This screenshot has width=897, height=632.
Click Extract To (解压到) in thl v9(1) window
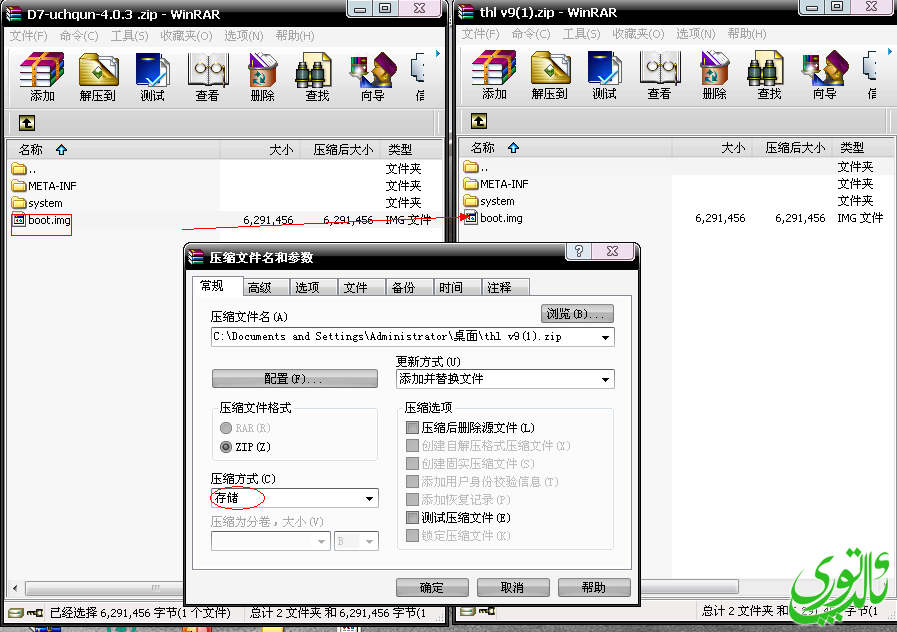pos(550,75)
